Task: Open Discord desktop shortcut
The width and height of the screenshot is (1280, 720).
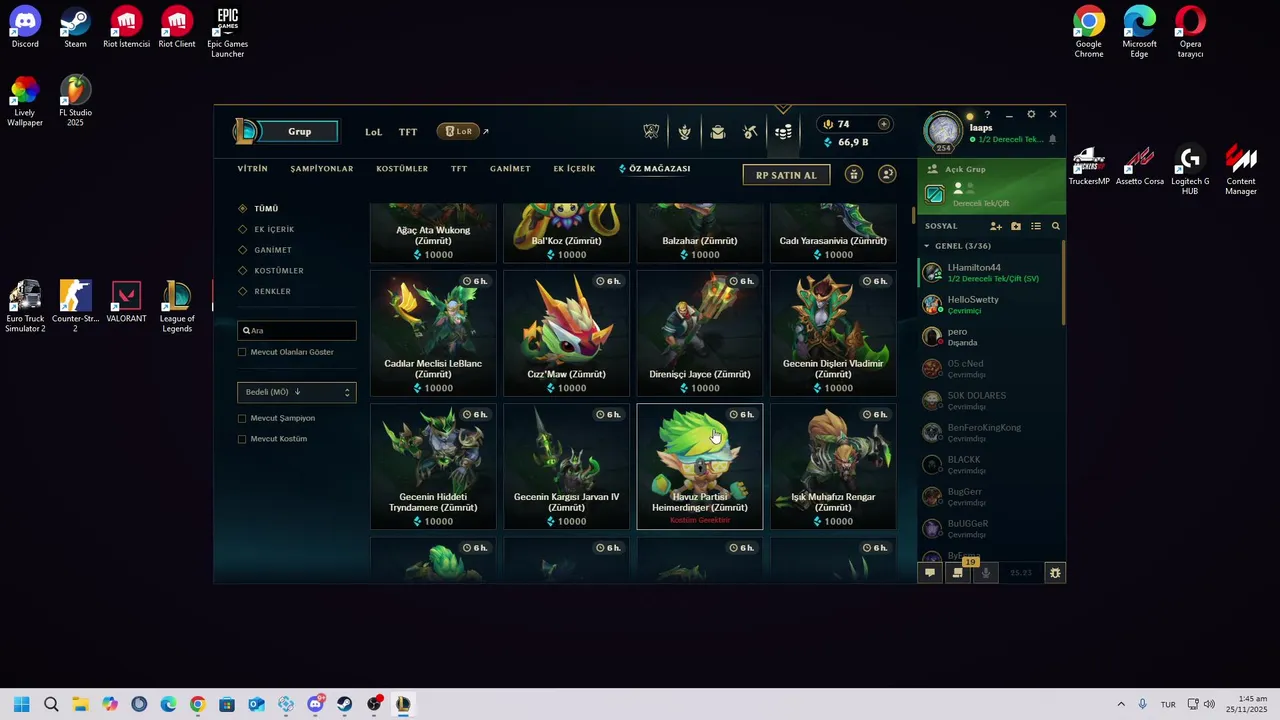Action: coord(25,28)
